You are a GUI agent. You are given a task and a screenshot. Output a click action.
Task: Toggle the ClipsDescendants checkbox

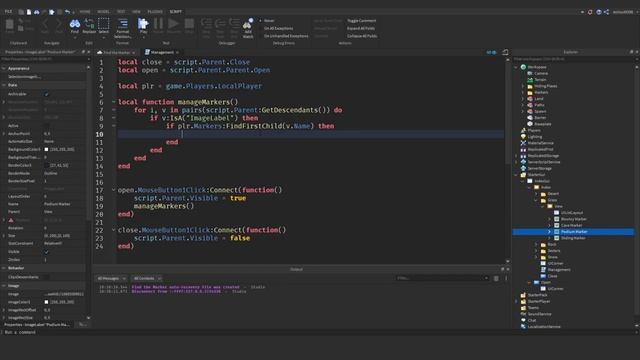(x=46, y=277)
